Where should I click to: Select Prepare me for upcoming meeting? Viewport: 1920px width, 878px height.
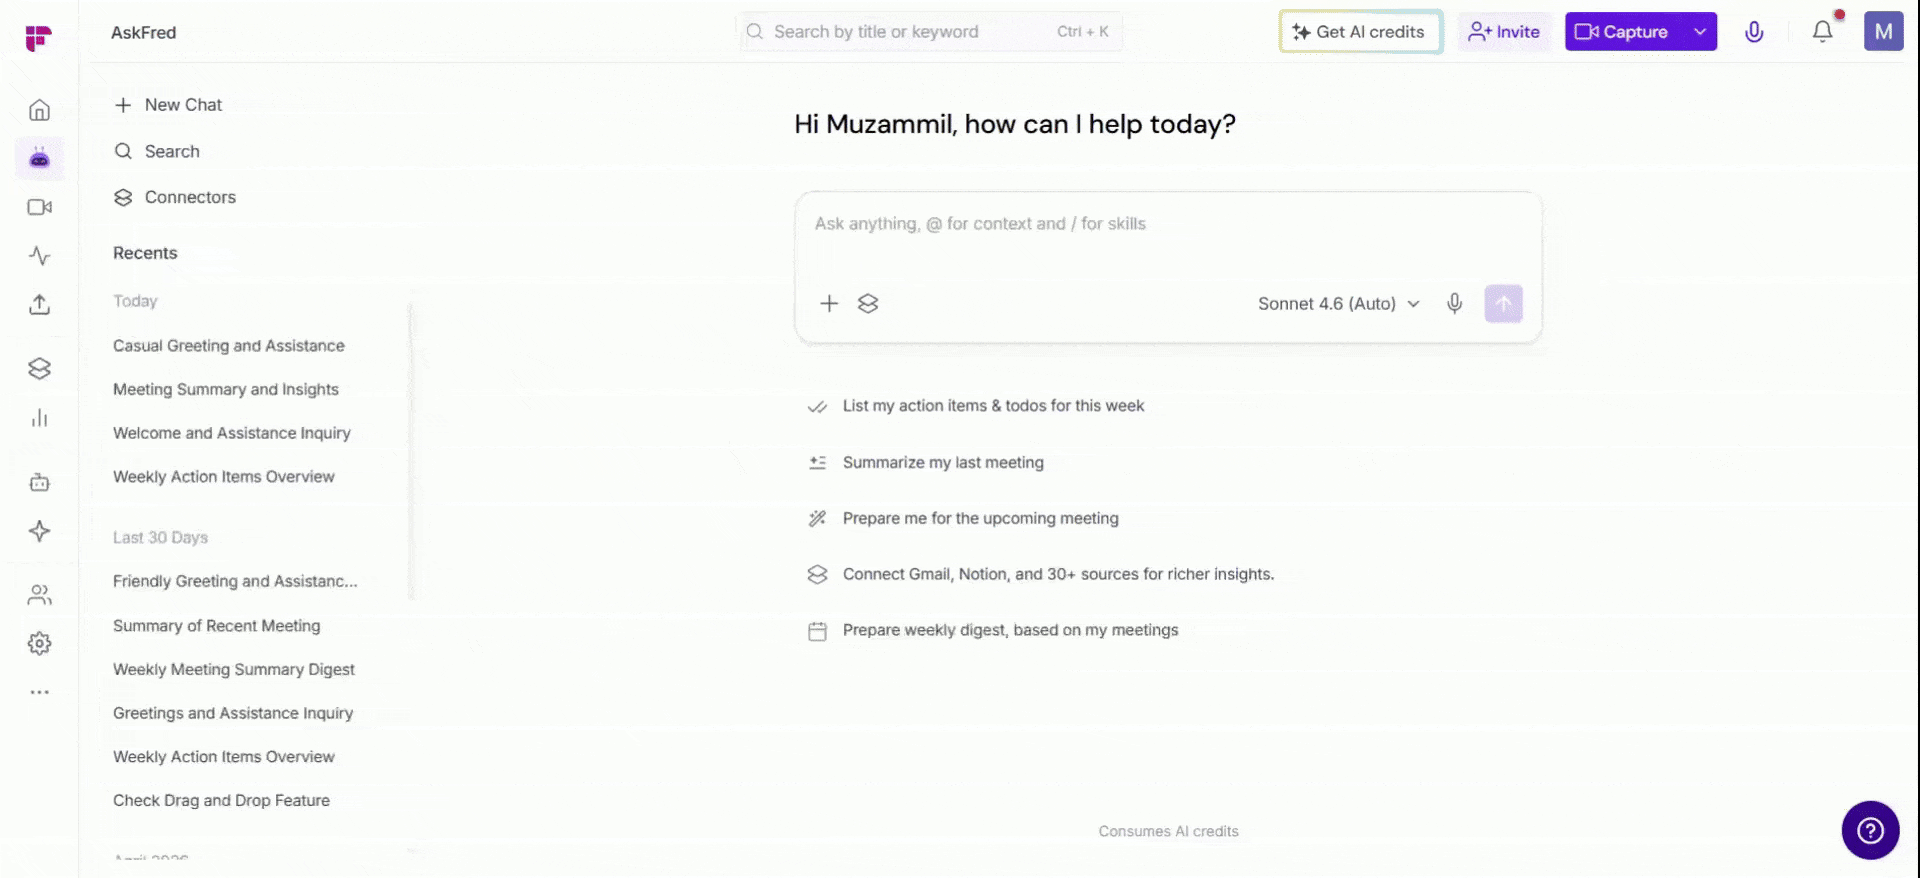point(980,518)
